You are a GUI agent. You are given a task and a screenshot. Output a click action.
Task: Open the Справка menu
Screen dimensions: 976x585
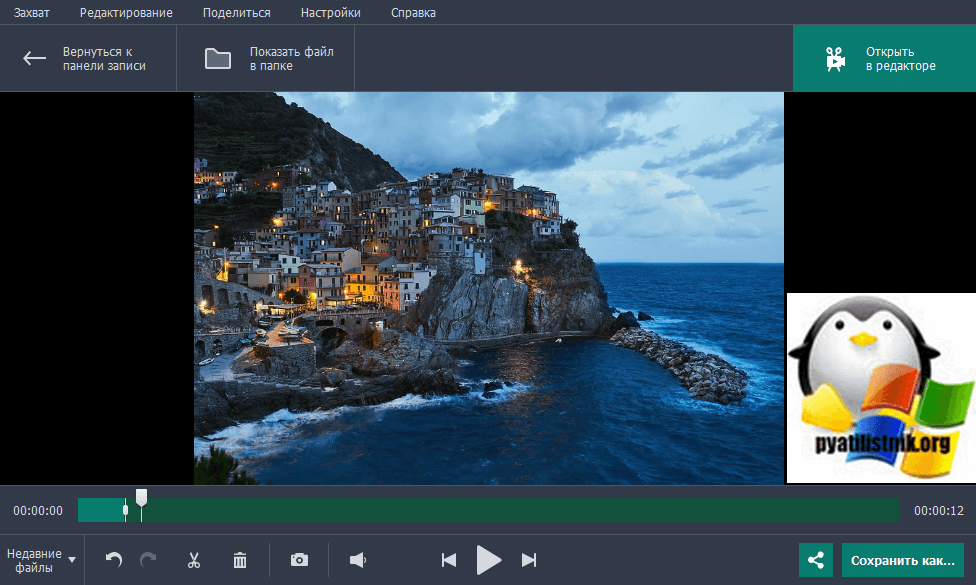(x=411, y=13)
